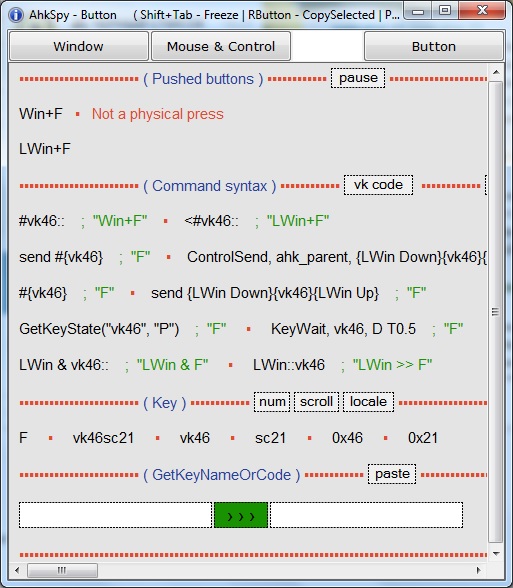Click the vertical scrollbar thumb
Screen dimensions: 513x588
click(x=496, y=312)
